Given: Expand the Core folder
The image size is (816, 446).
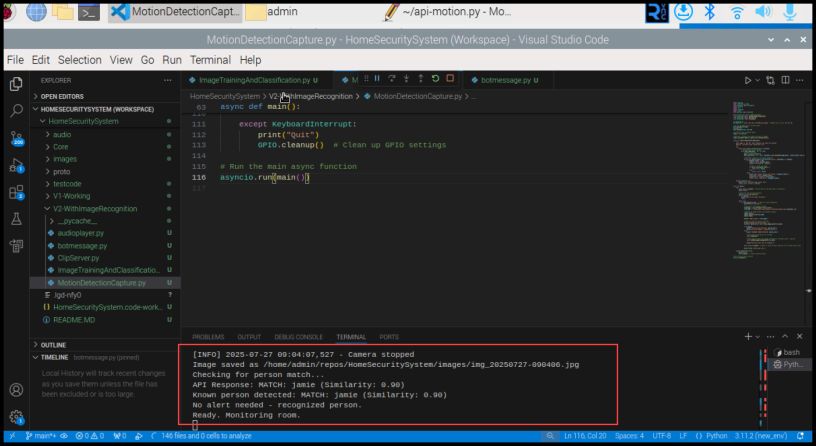Looking at the screenshot, I should (60, 147).
